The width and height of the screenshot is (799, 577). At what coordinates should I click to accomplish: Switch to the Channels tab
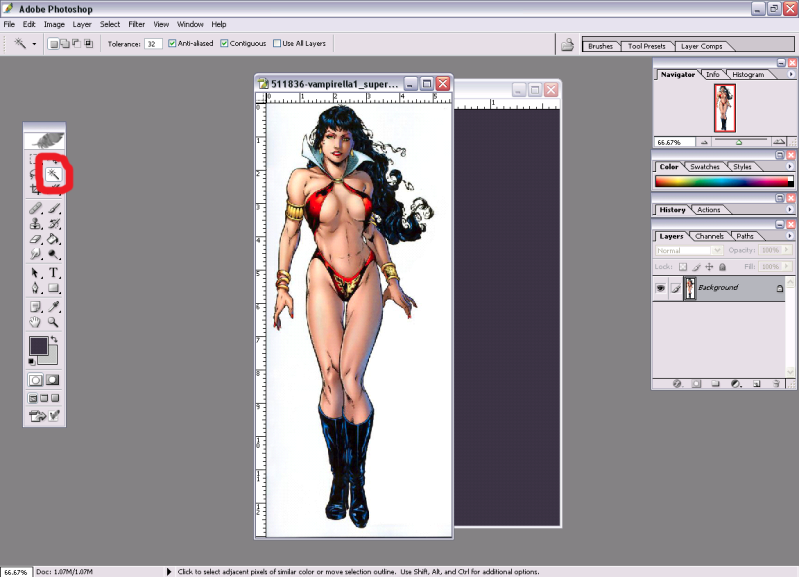click(709, 236)
